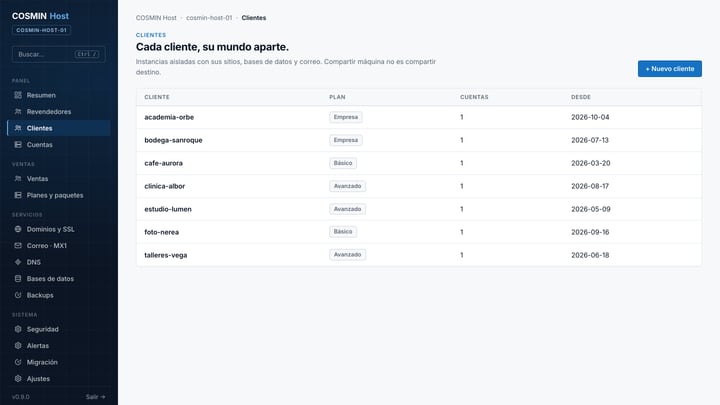Click date 2026-03-20

pyautogui.click(x=591, y=163)
